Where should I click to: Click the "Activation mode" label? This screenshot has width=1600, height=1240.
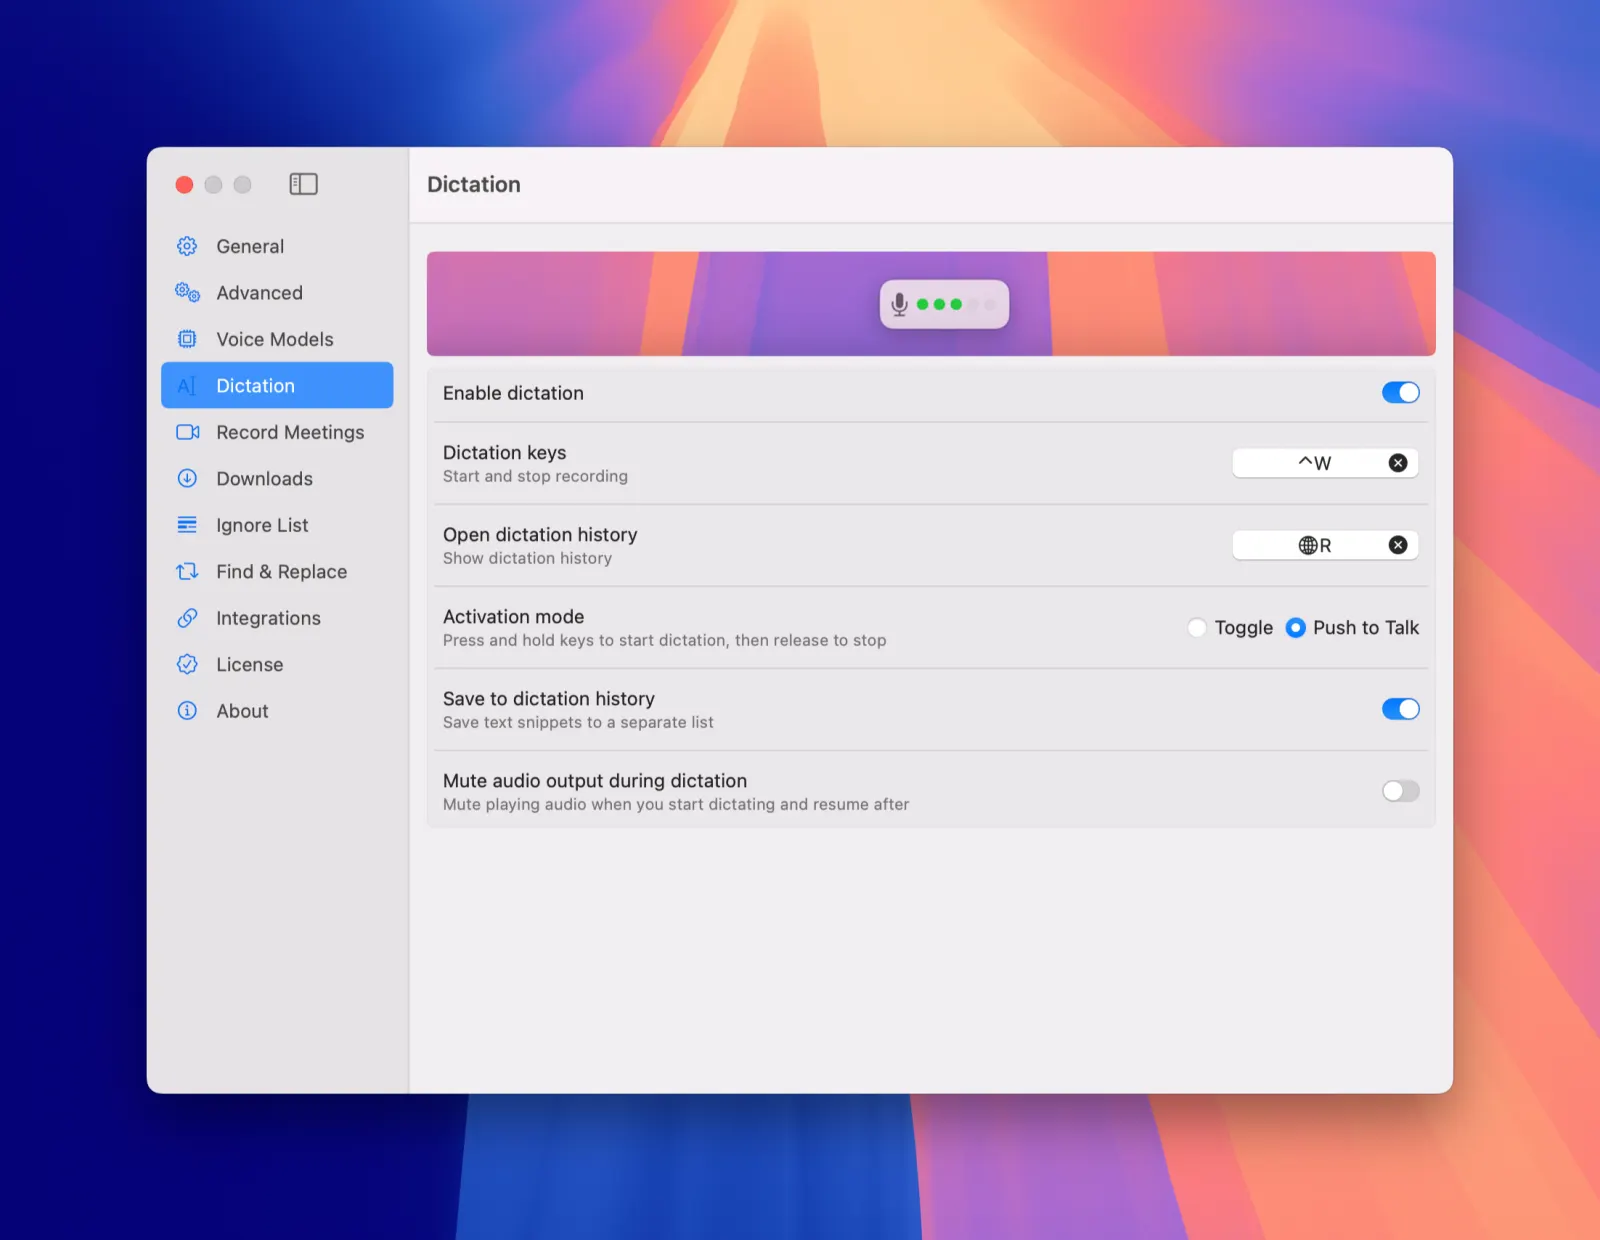513,617
